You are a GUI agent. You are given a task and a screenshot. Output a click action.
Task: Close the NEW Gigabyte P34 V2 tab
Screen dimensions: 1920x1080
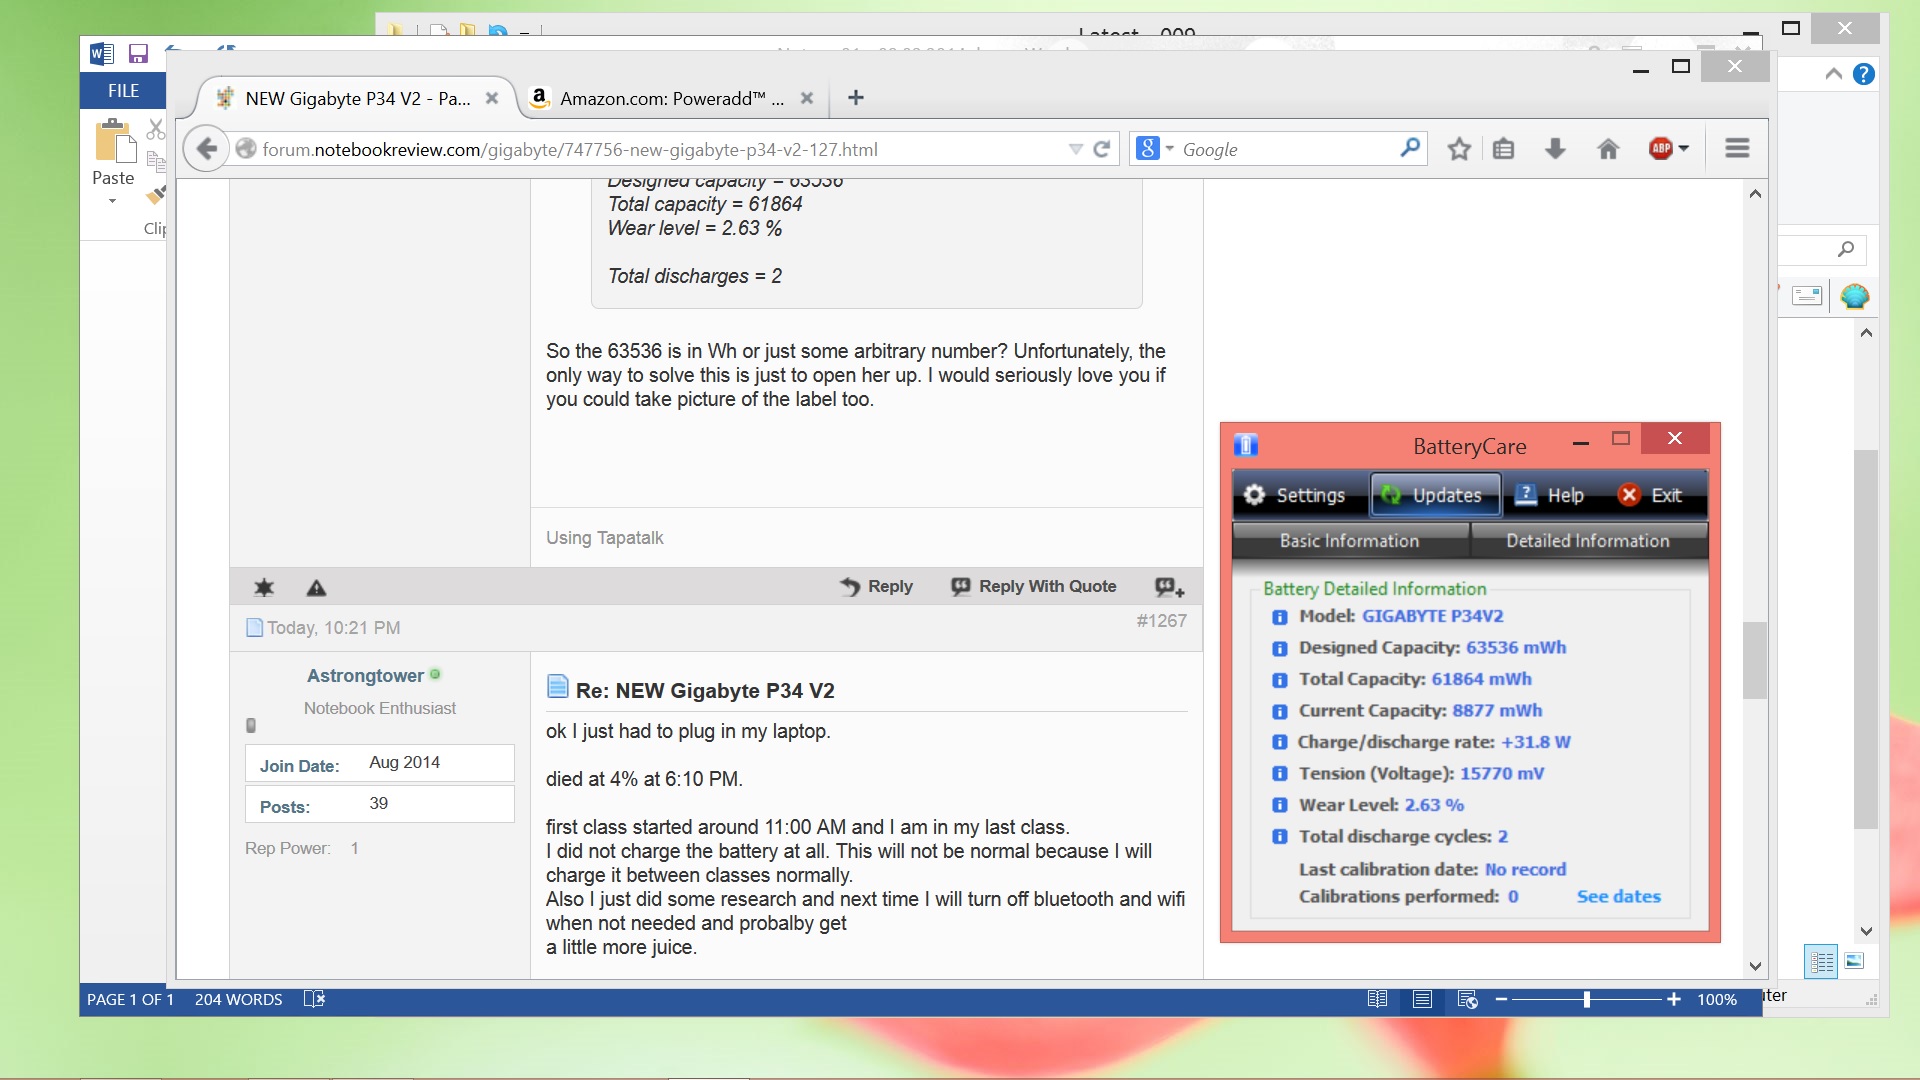(x=492, y=98)
